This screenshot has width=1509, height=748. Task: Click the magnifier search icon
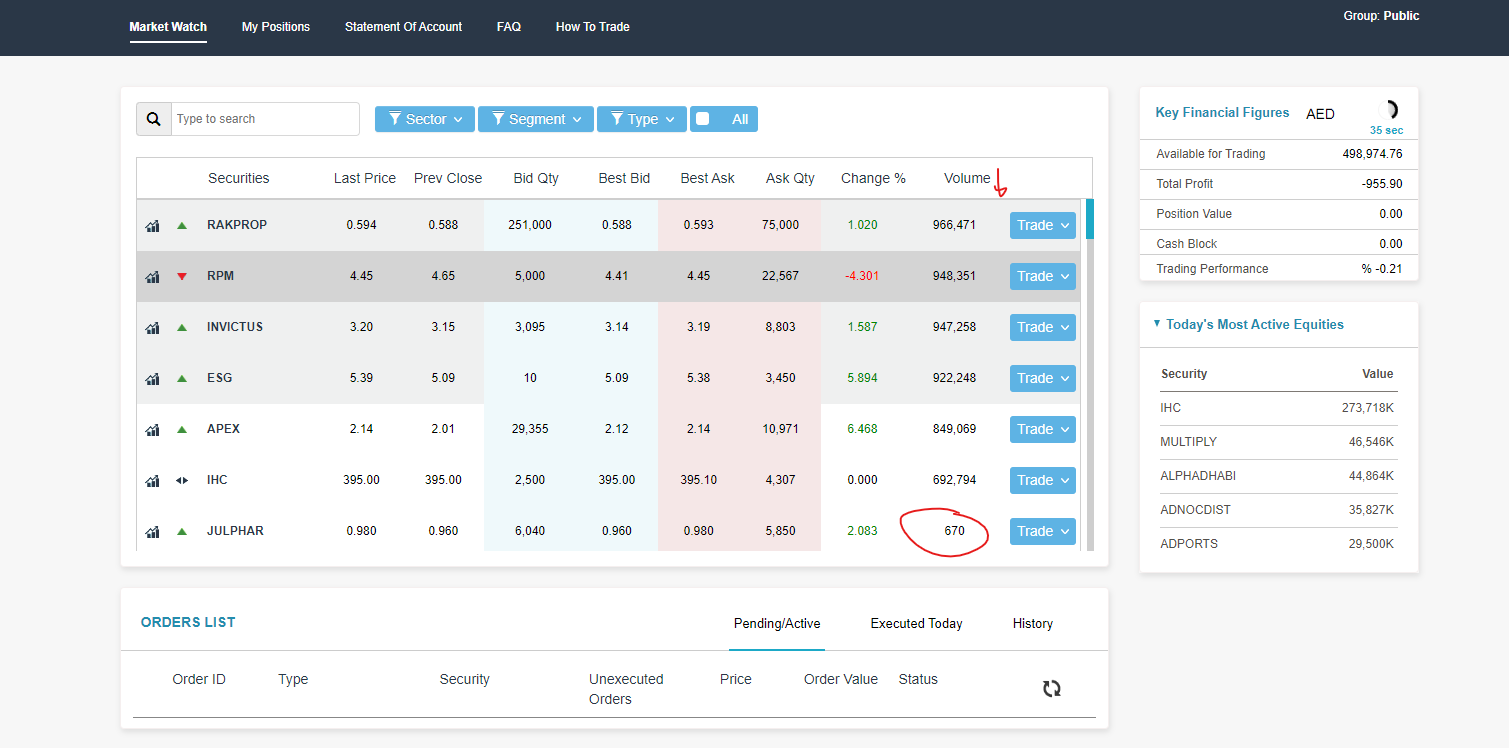(153, 118)
